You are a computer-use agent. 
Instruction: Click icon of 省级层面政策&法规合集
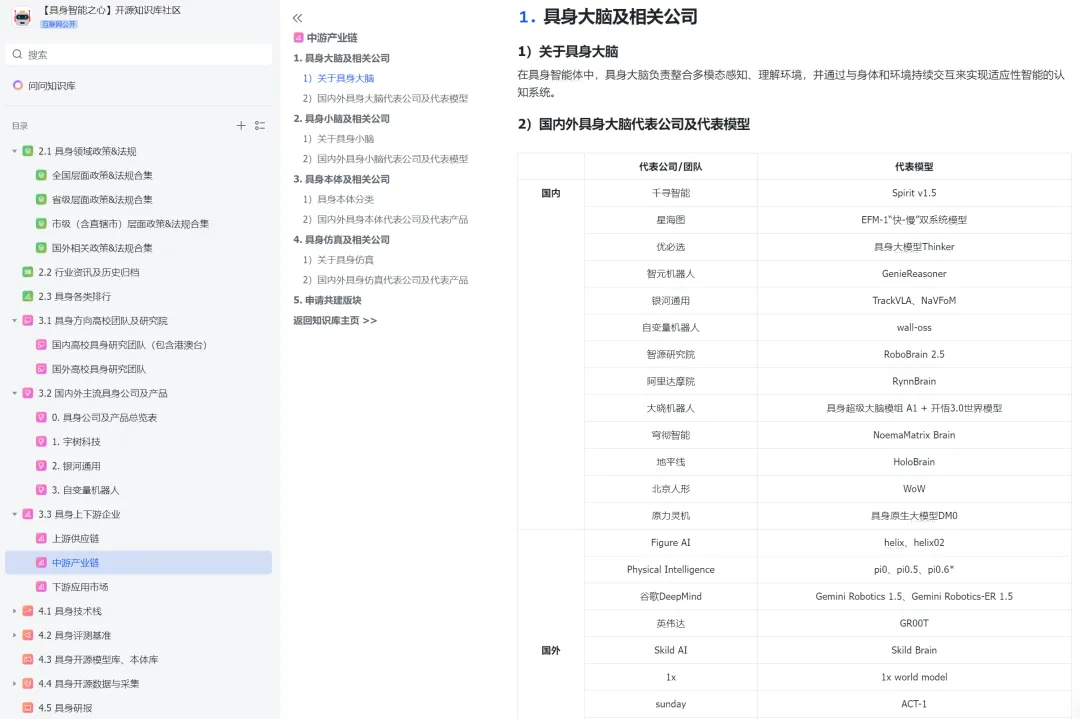pyautogui.click(x=41, y=199)
